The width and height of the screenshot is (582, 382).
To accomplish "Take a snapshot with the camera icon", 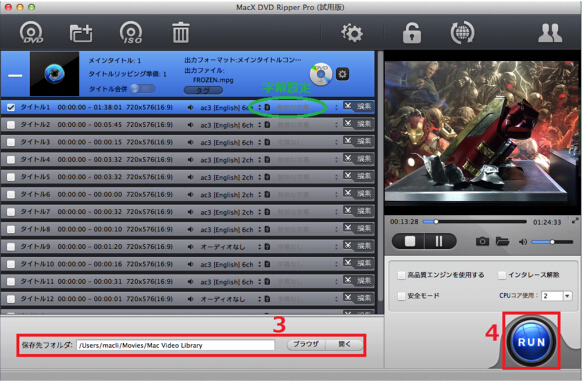I will point(482,242).
